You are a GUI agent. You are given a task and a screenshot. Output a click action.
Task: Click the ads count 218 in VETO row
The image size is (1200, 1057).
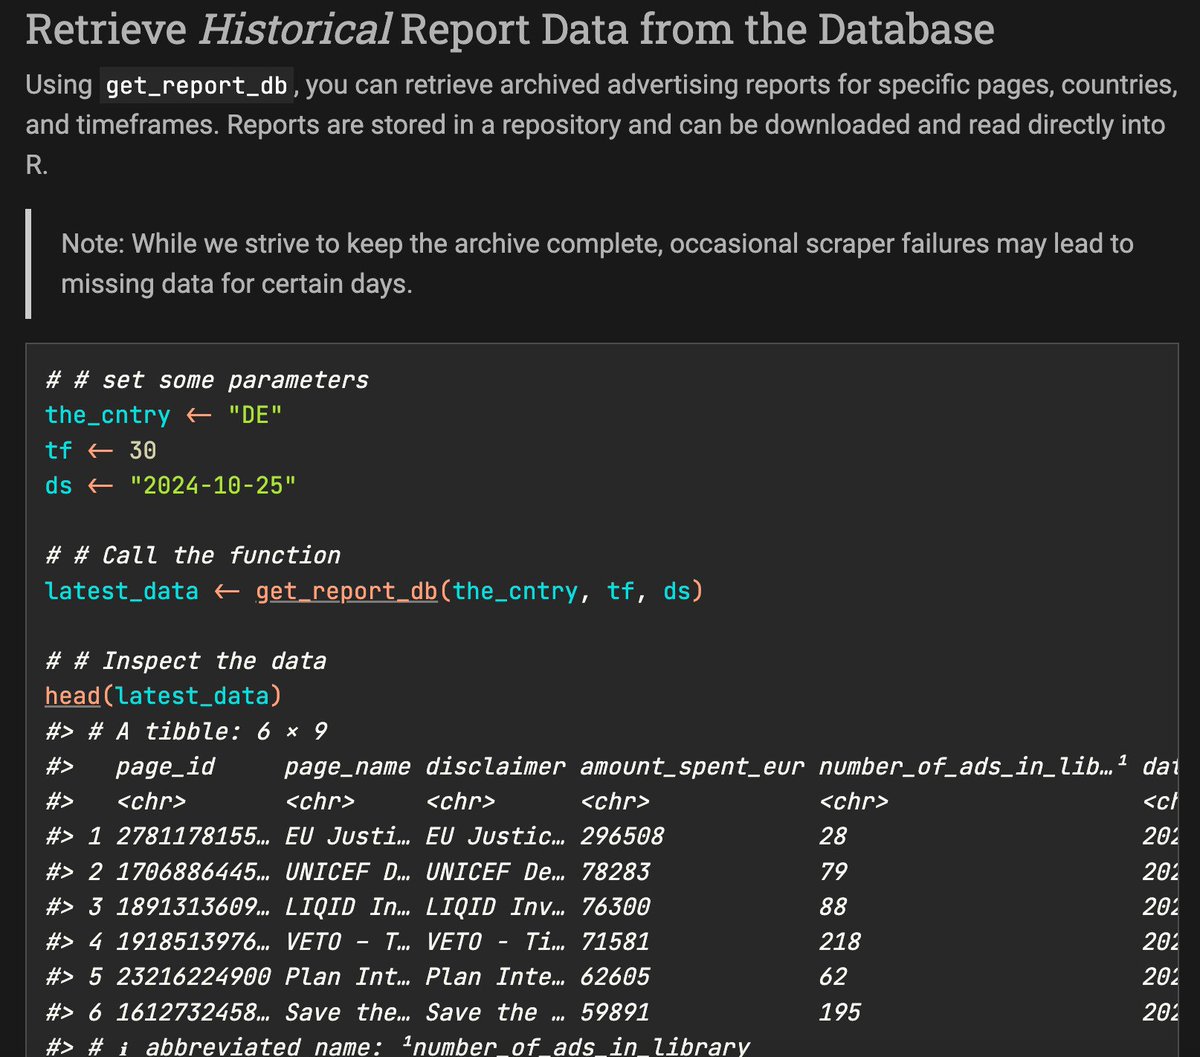pos(840,941)
